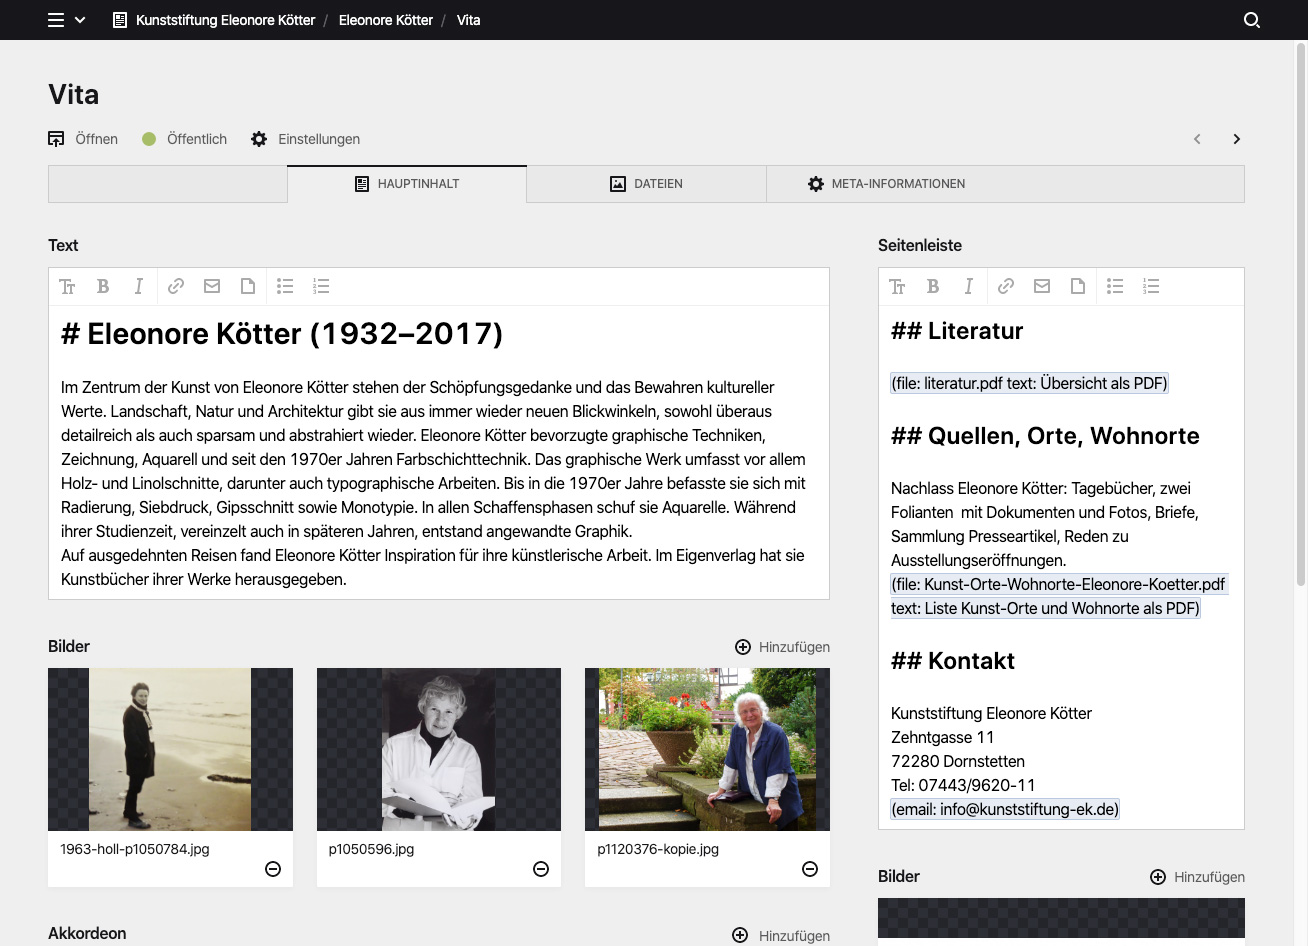The height and width of the screenshot is (946, 1308).
Task: Apply italic formatting in the Text toolbar
Action: (139, 286)
